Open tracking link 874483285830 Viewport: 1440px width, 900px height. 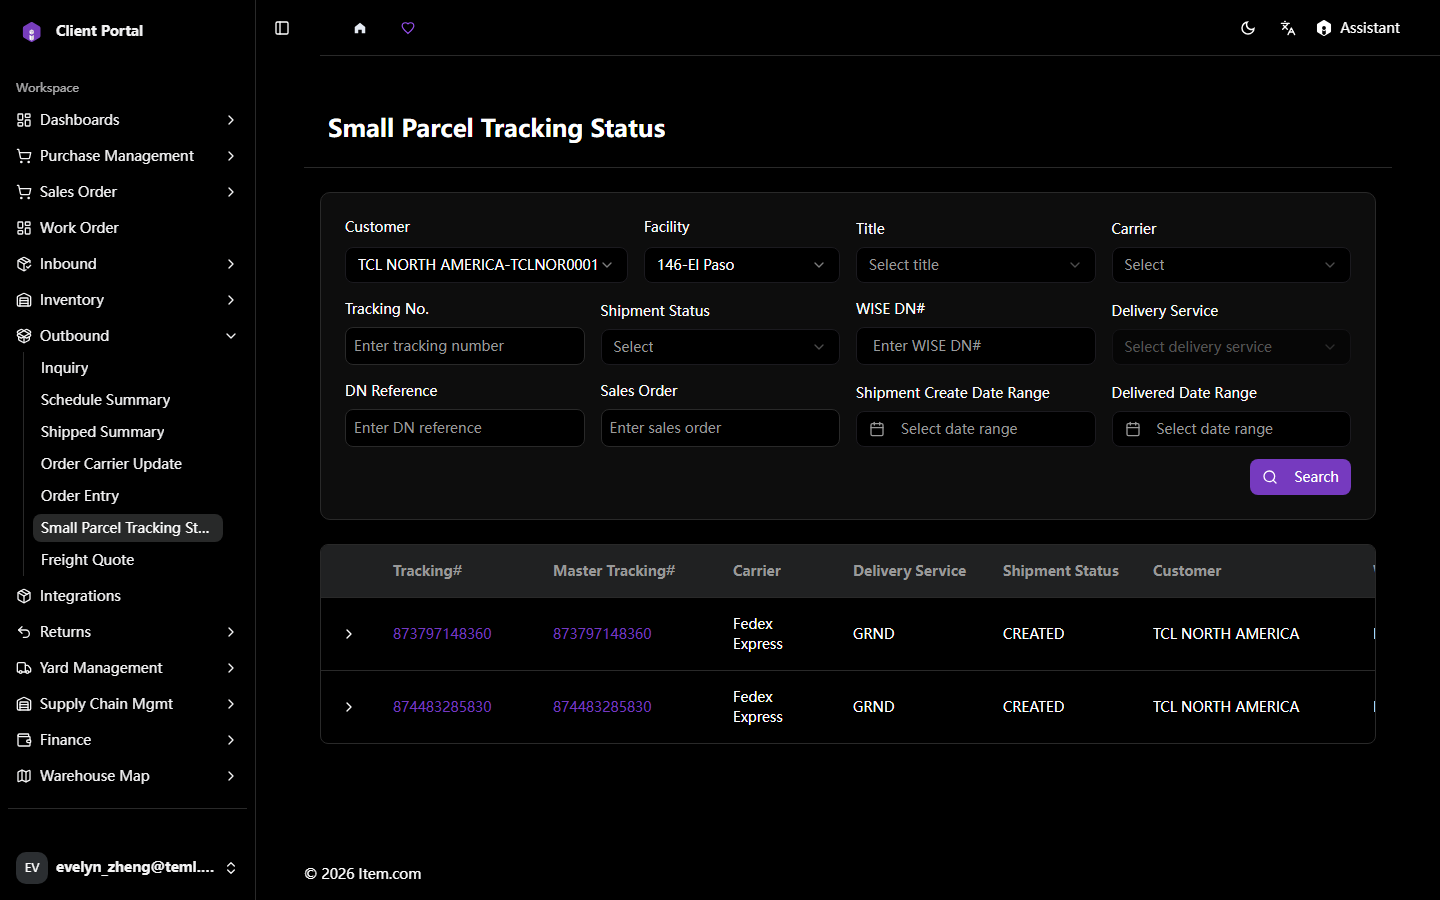point(442,707)
